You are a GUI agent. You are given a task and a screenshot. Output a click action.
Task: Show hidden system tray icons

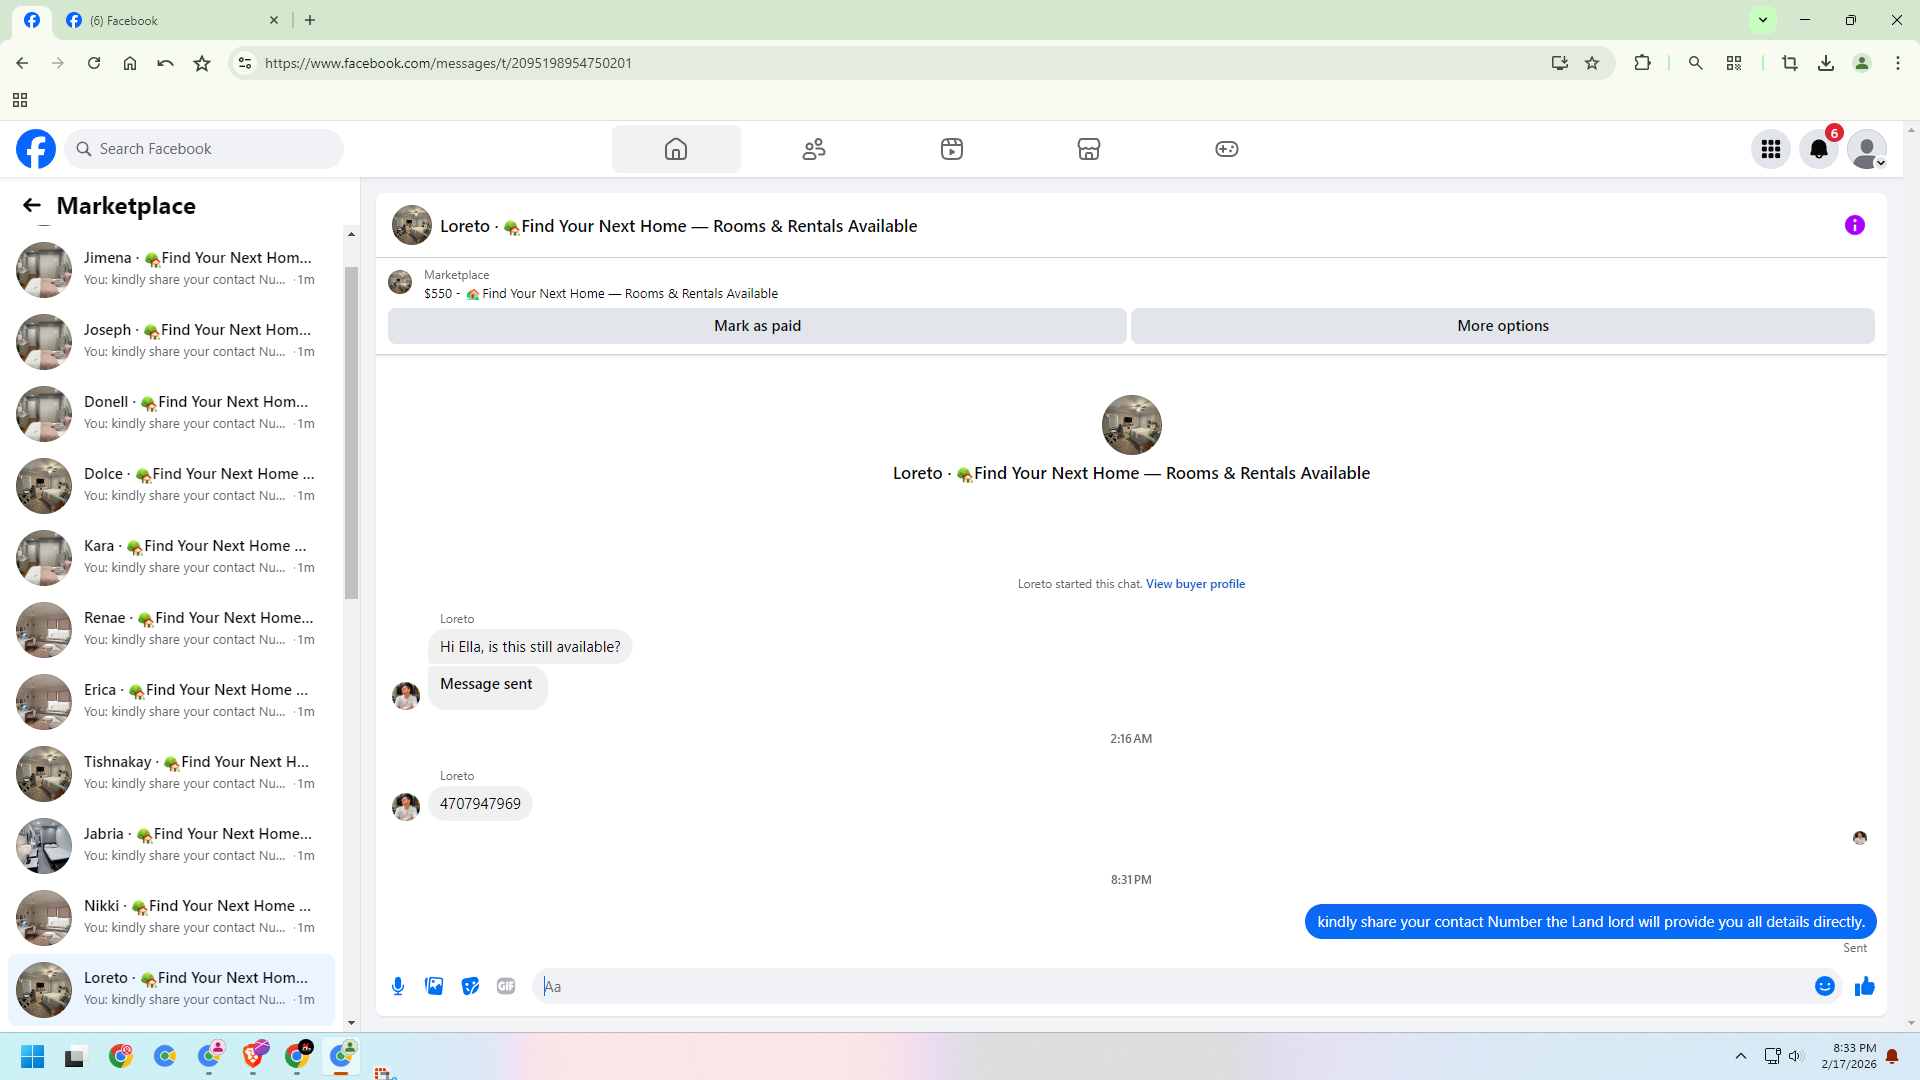coord(1740,1056)
